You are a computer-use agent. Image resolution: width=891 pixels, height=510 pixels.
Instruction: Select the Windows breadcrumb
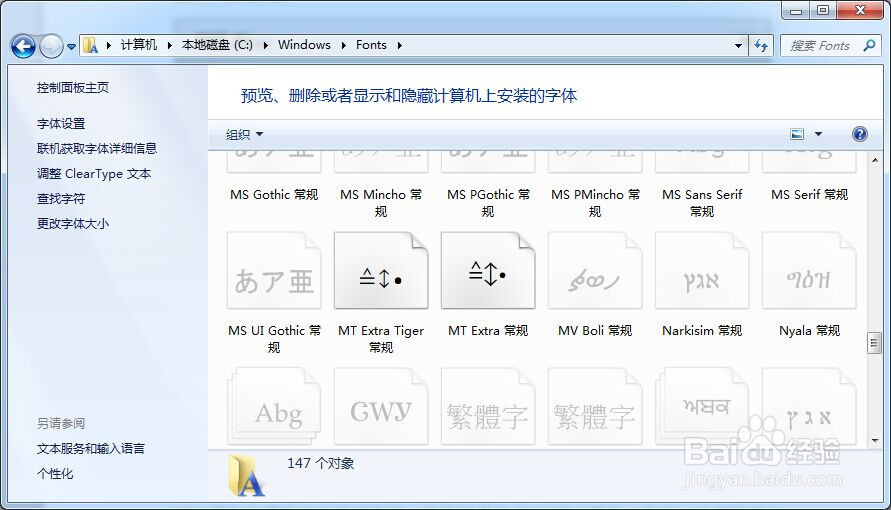[304, 45]
